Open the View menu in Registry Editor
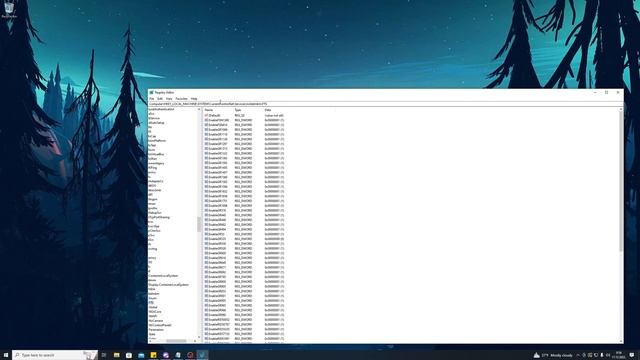 [x=169, y=99]
